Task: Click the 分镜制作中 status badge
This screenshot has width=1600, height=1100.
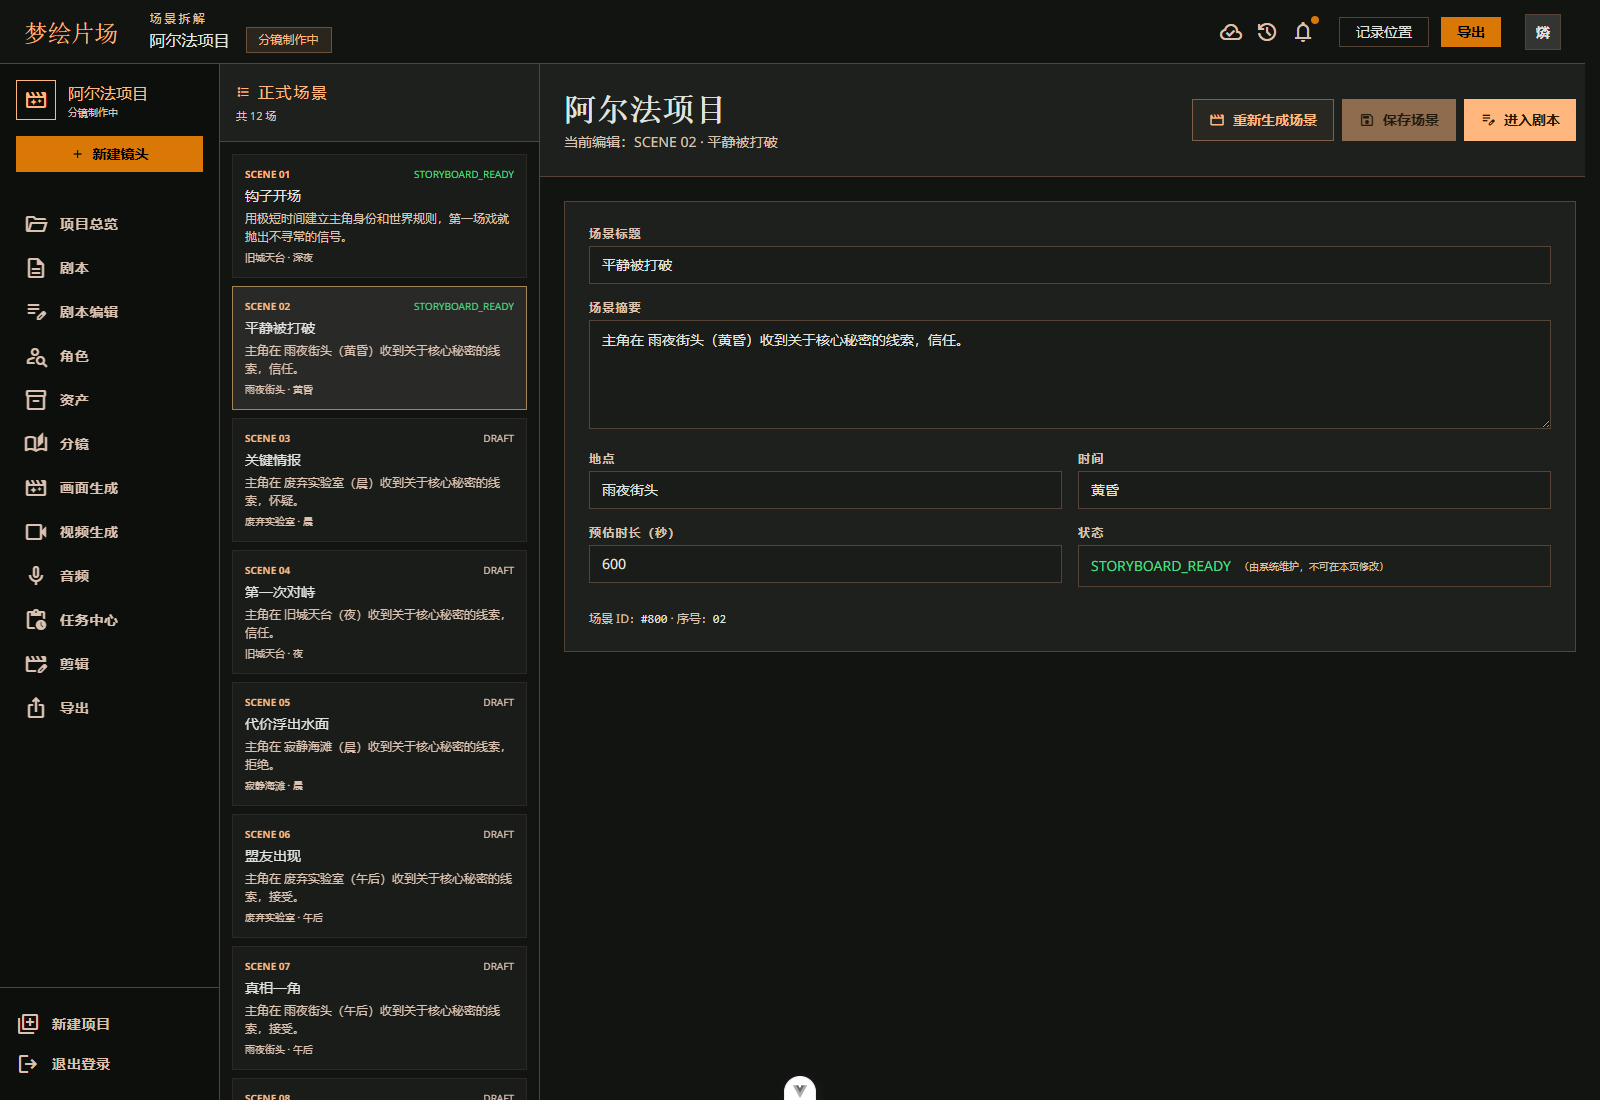Action: (289, 40)
